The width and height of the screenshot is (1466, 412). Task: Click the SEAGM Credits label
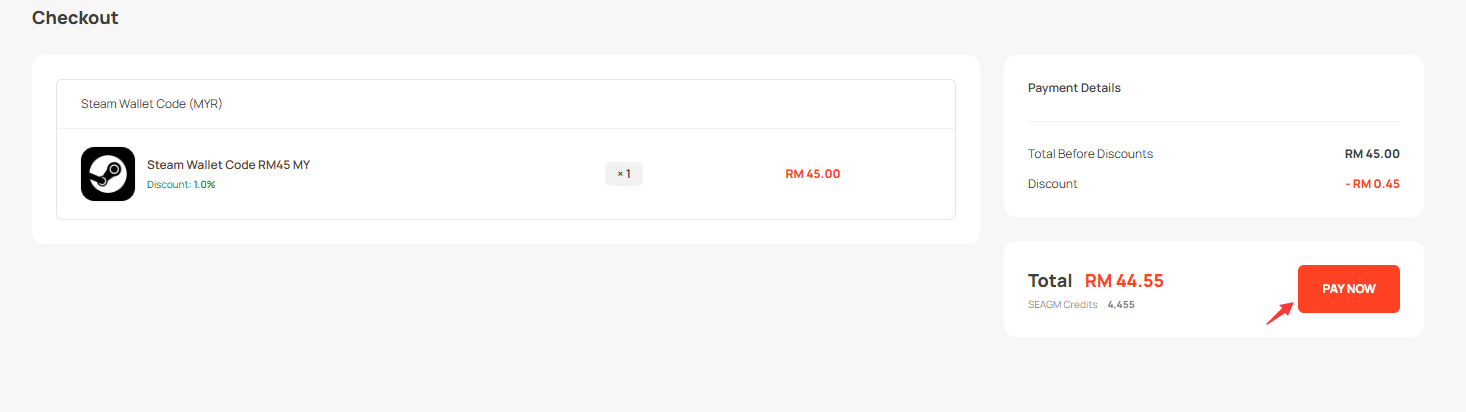point(1062,305)
